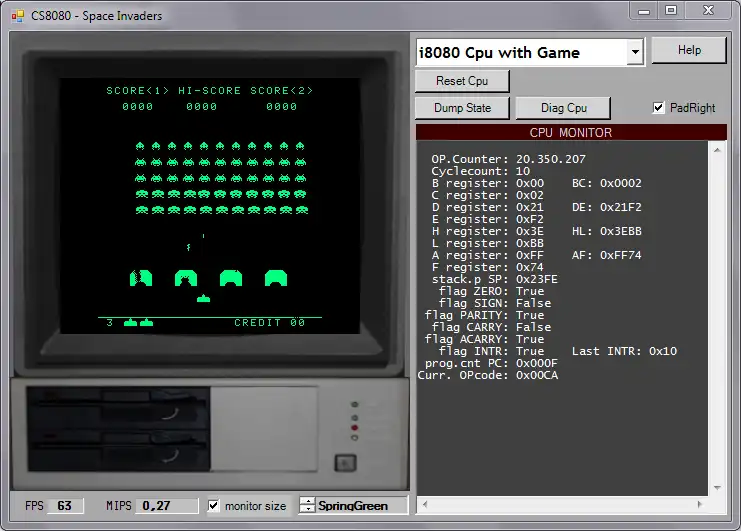Click the CPU monitor vertical scrollbar down arrow

tap(717, 488)
